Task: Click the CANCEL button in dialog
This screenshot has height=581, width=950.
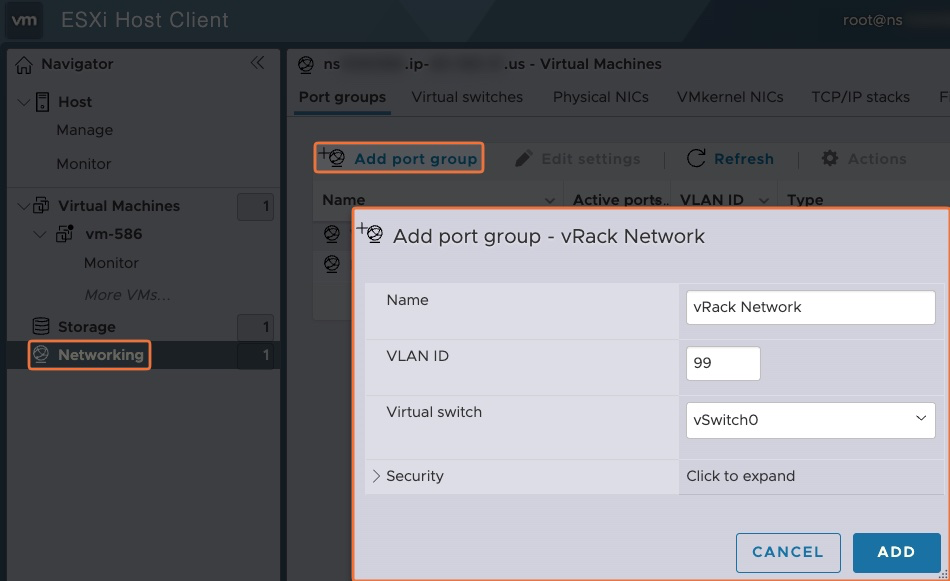Action: [x=788, y=552]
